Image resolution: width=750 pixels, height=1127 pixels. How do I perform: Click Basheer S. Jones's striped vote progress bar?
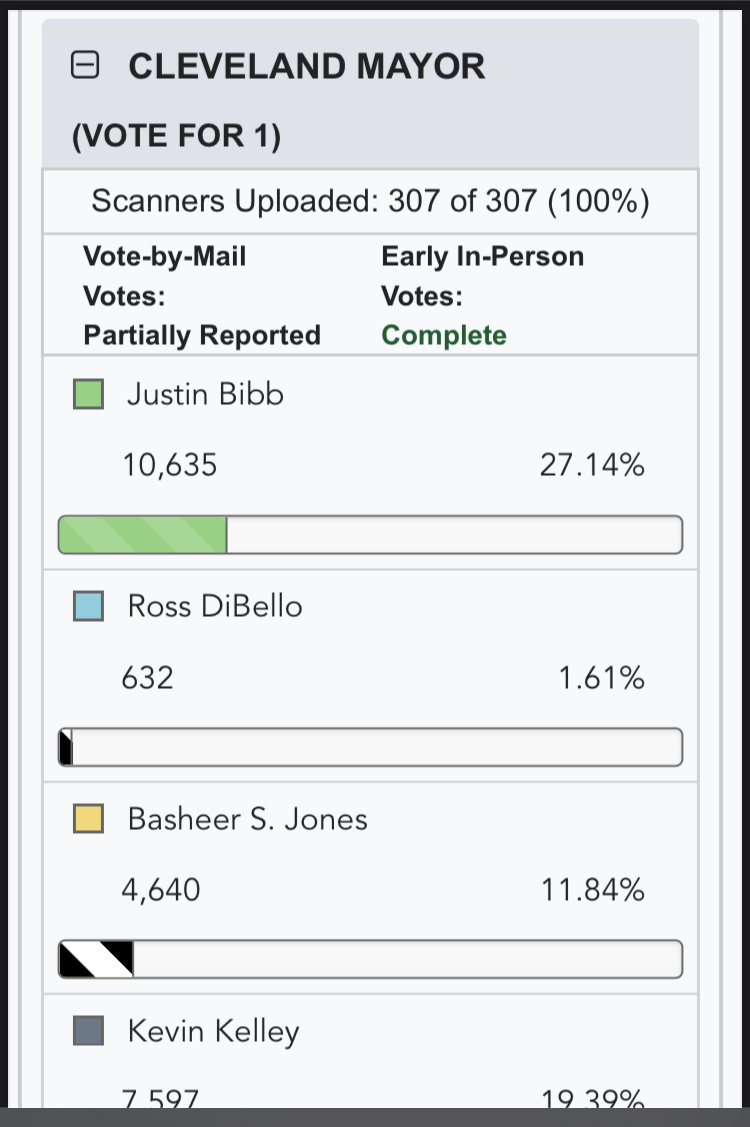pyautogui.click(x=370, y=959)
